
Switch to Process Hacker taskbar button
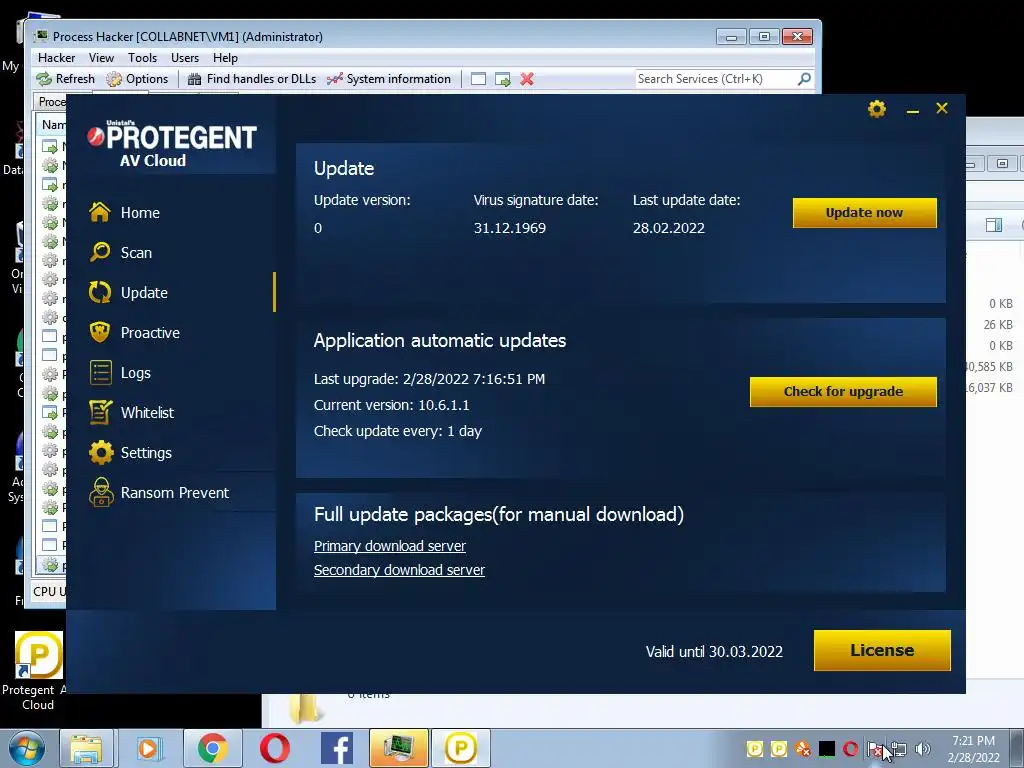coord(398,748)
